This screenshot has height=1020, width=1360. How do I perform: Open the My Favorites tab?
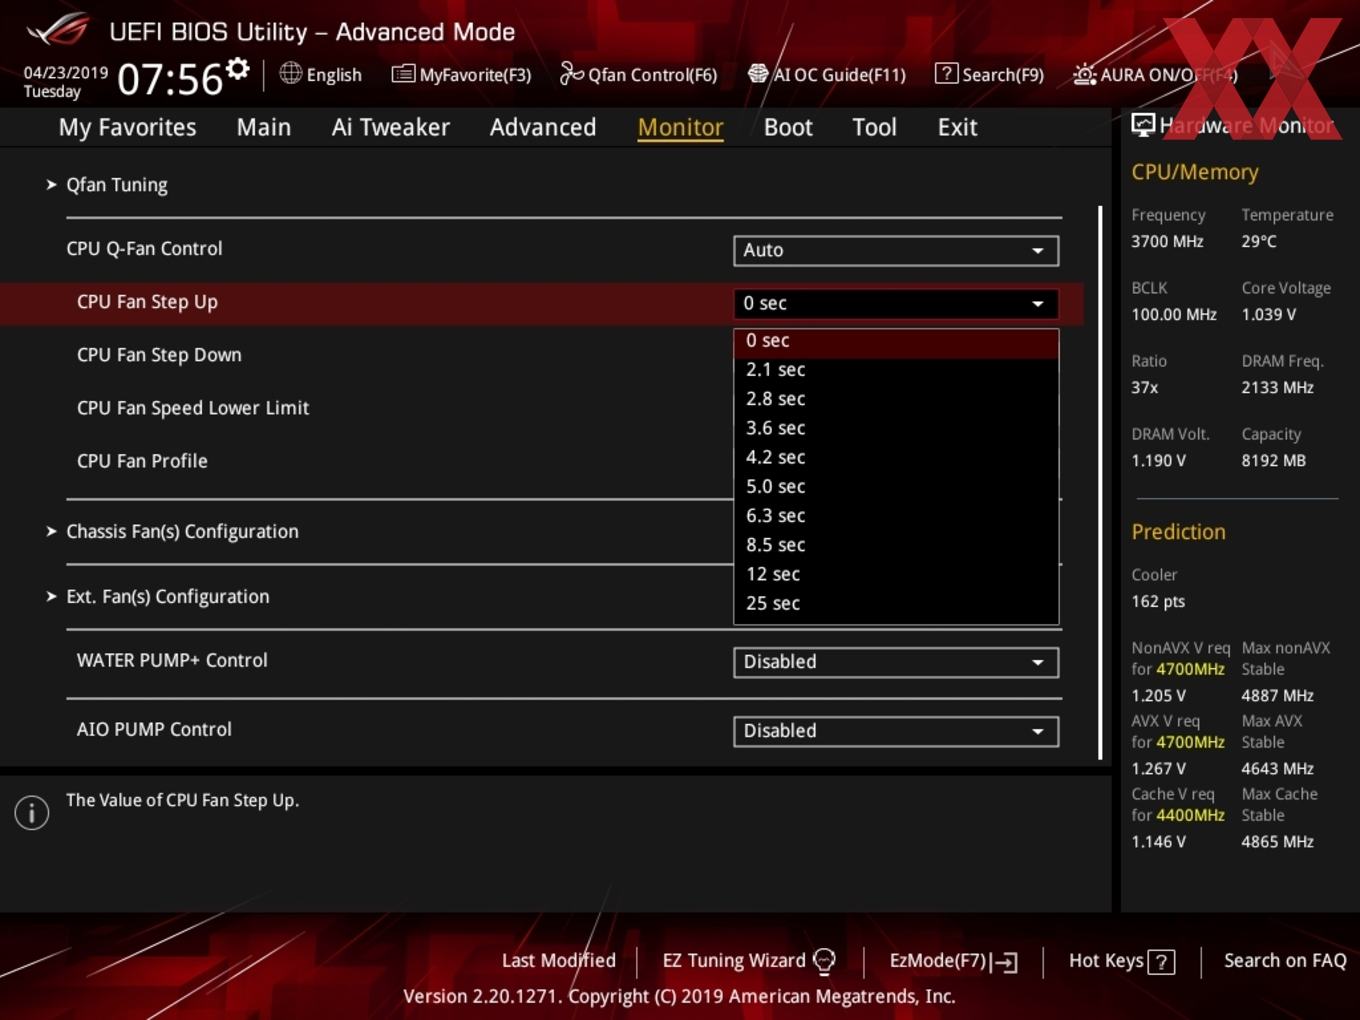[x=127, y=127]
